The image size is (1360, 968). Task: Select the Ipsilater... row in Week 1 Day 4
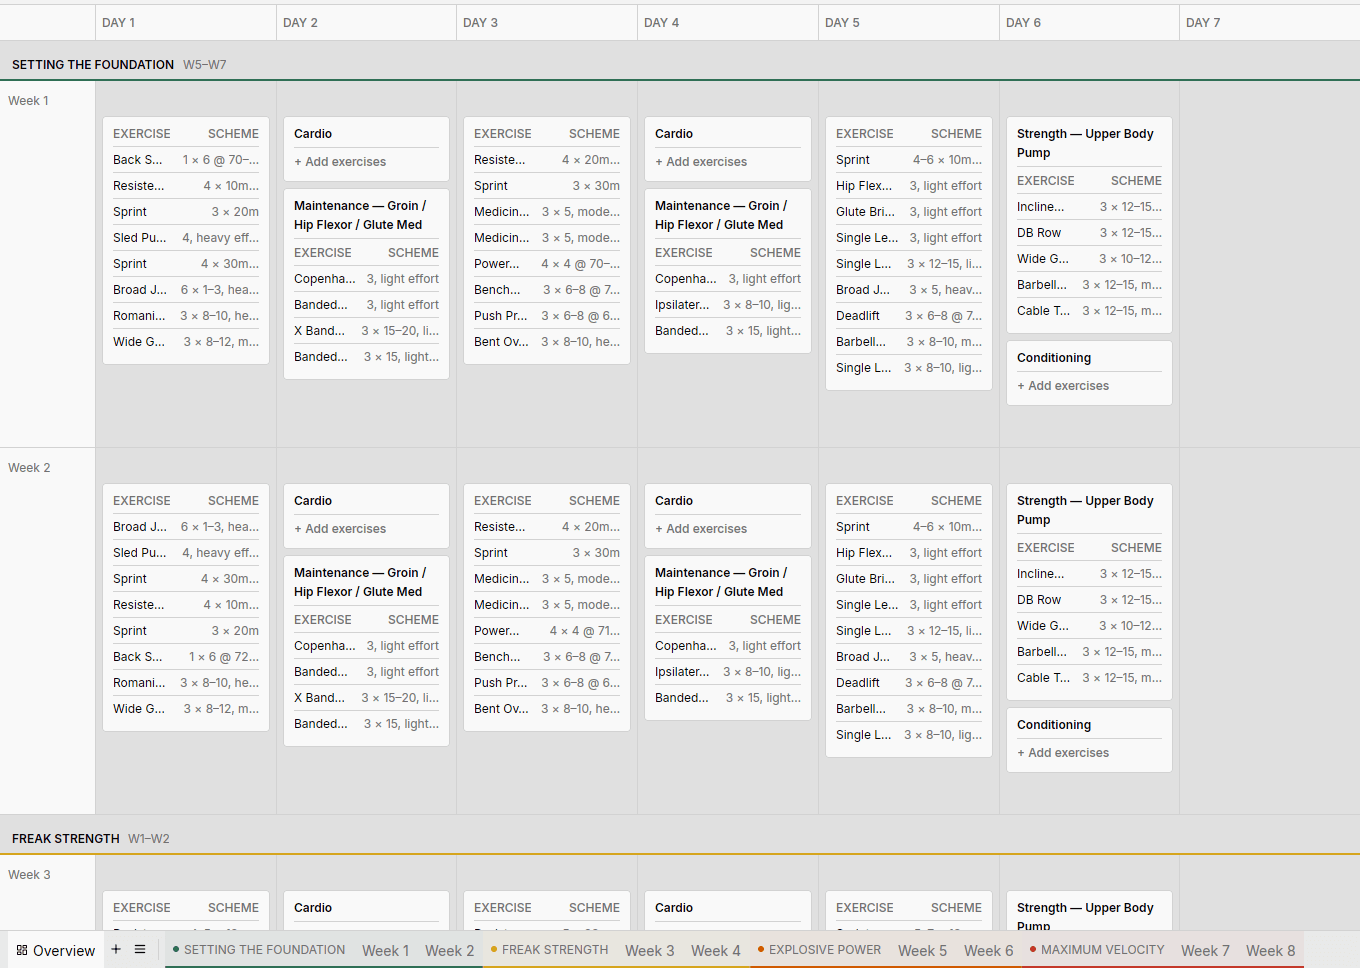click(728, 305)
